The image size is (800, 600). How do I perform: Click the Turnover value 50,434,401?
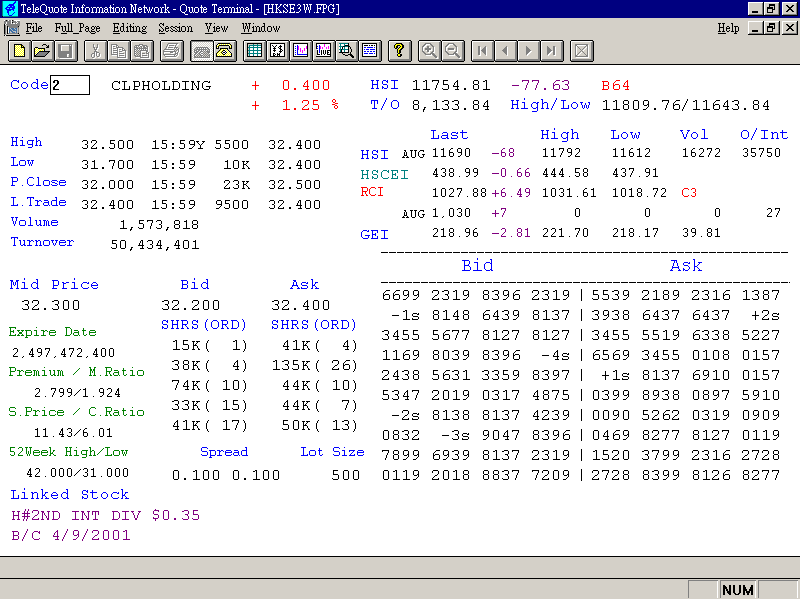click(x=155, y=245)
